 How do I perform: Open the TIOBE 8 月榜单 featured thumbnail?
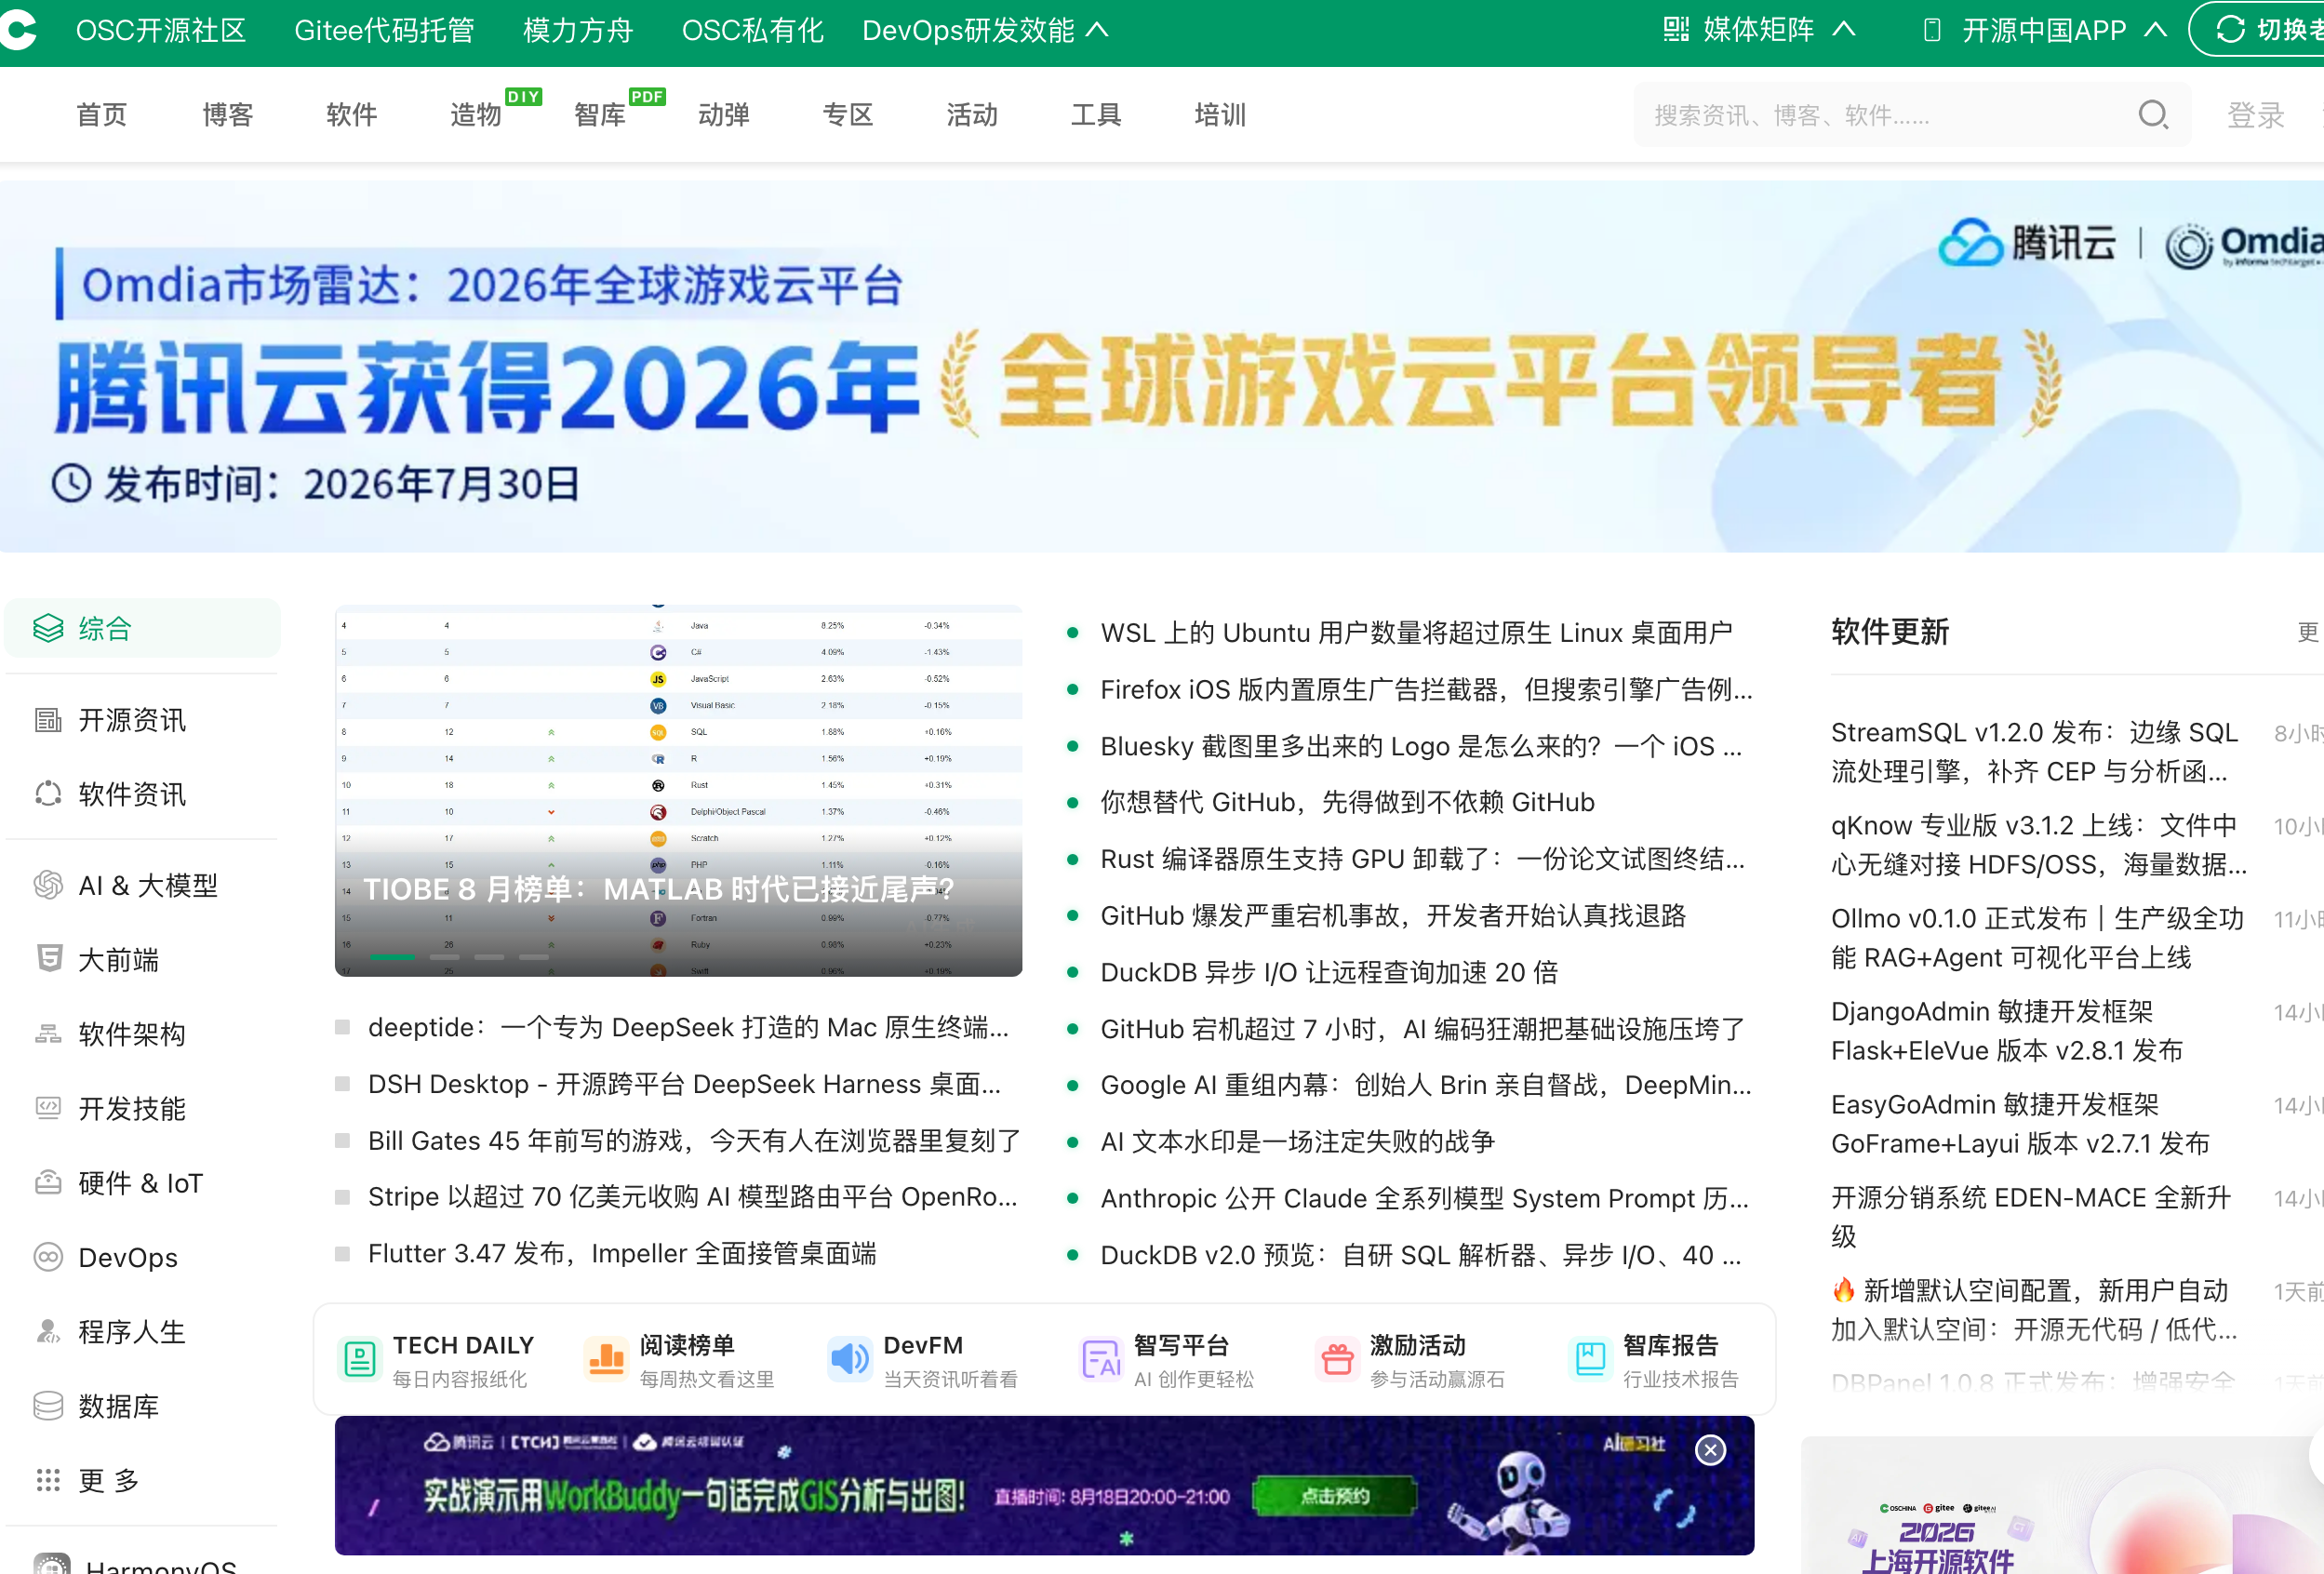pyautogui.click(x=678, y=790)
